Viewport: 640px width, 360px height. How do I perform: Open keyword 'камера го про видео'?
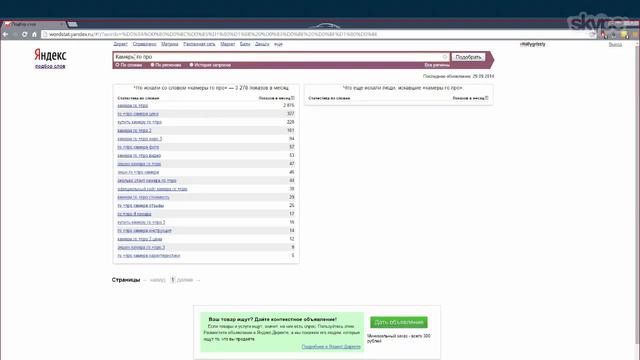click(x=139, y=156)
